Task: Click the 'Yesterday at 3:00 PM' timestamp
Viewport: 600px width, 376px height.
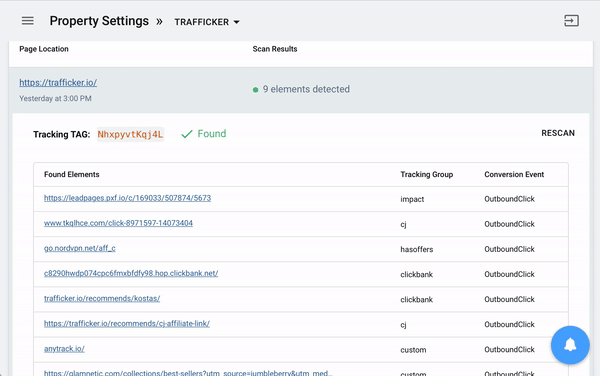Action: coord(55,99)
